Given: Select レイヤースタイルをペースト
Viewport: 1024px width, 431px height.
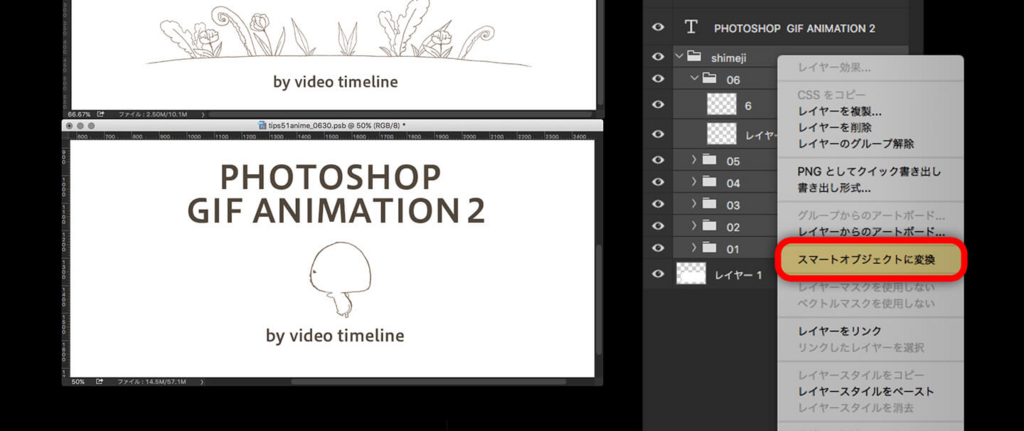Looking at the screenshot, I should click(x=866, y=392).
